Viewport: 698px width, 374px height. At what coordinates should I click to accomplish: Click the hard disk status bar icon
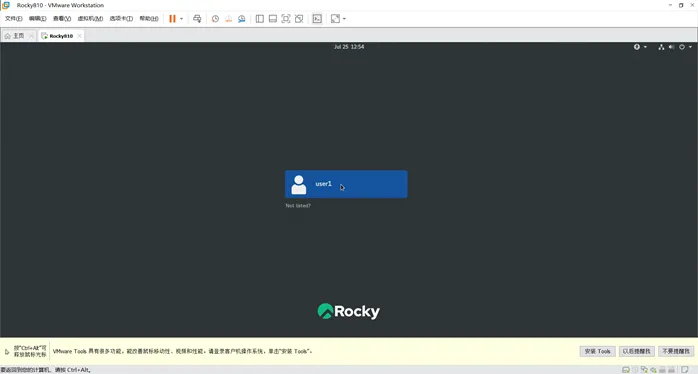[x=625, y=370]
